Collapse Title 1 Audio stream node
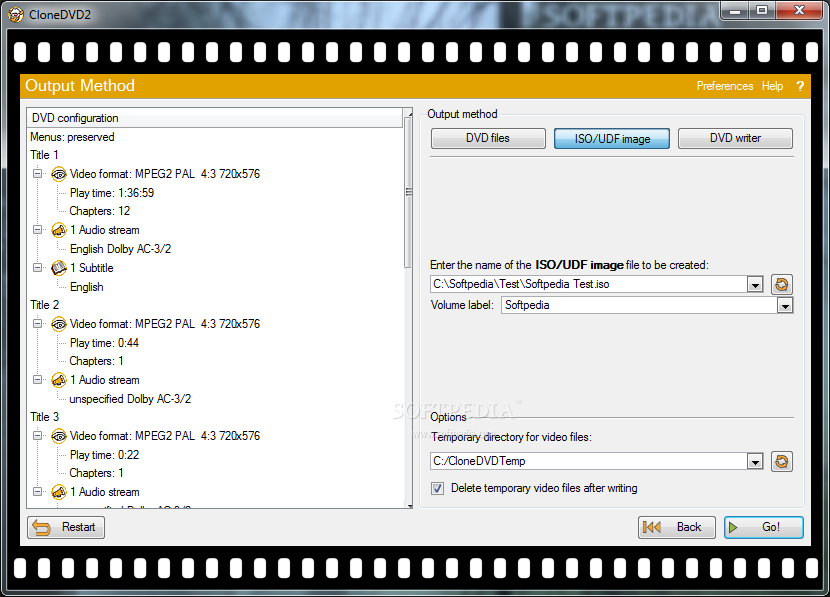 tap(37, 229)
